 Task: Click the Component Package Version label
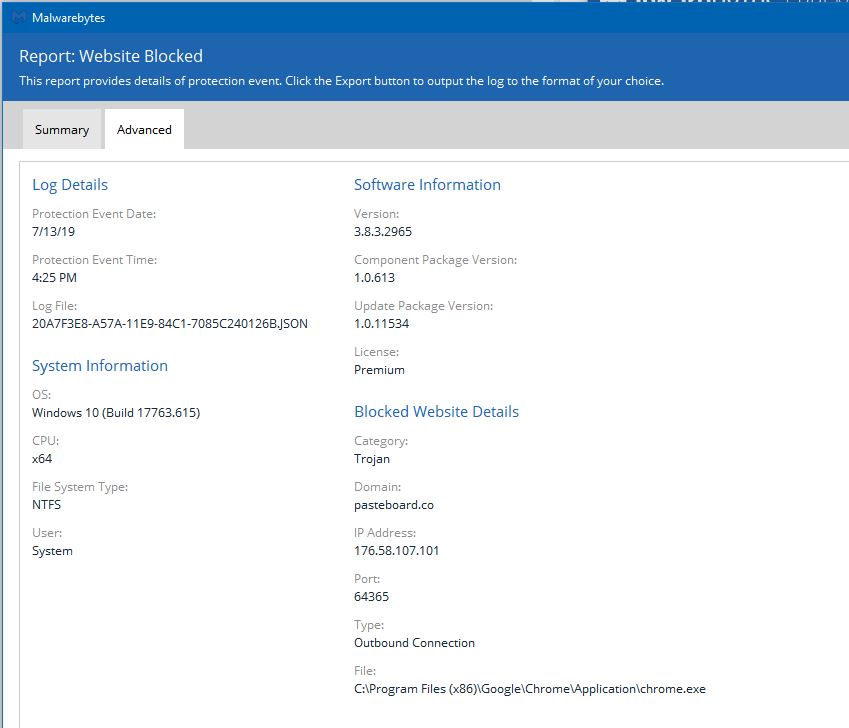click(435, 260)
